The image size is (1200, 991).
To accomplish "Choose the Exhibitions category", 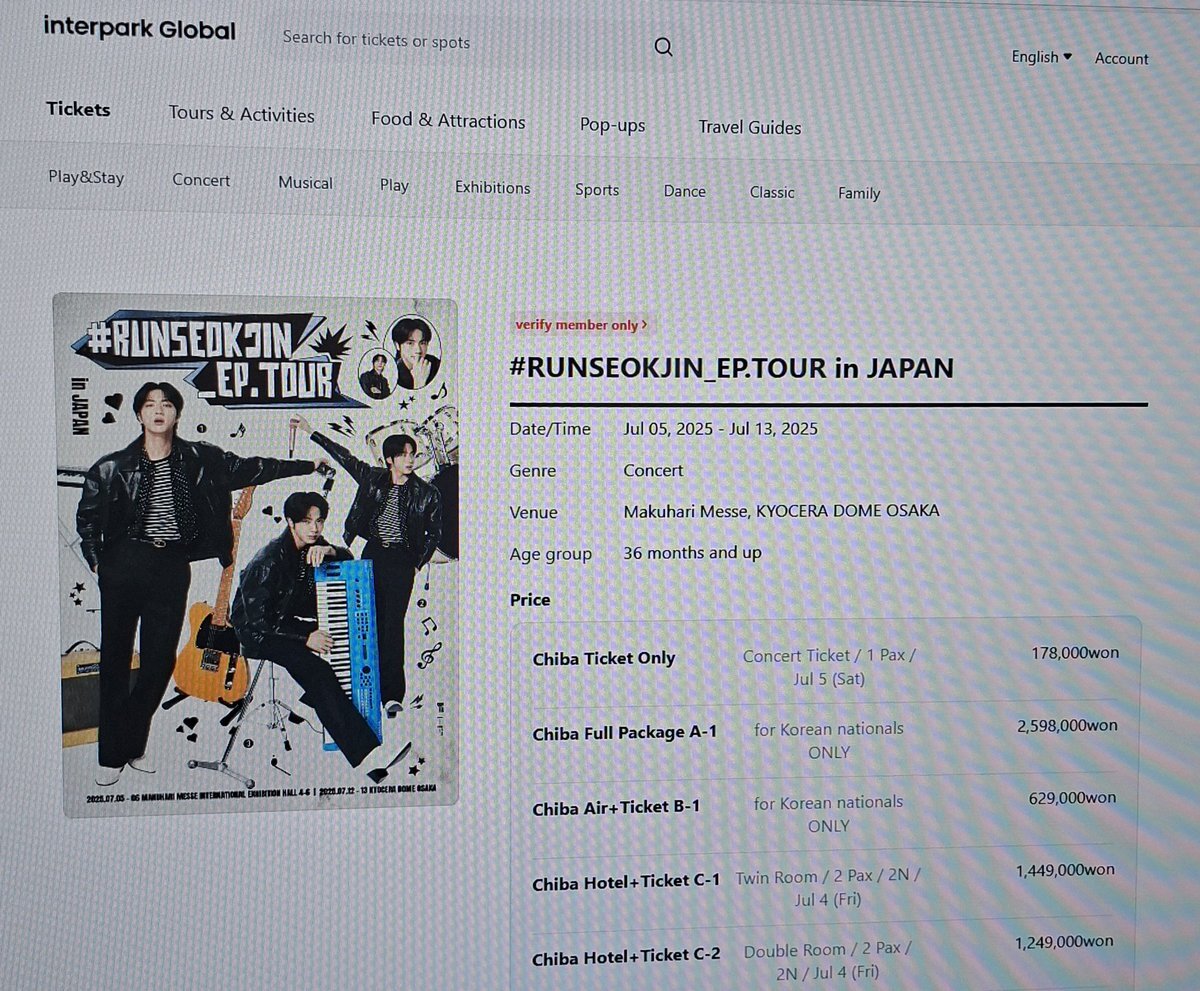I will pos(492,187).
